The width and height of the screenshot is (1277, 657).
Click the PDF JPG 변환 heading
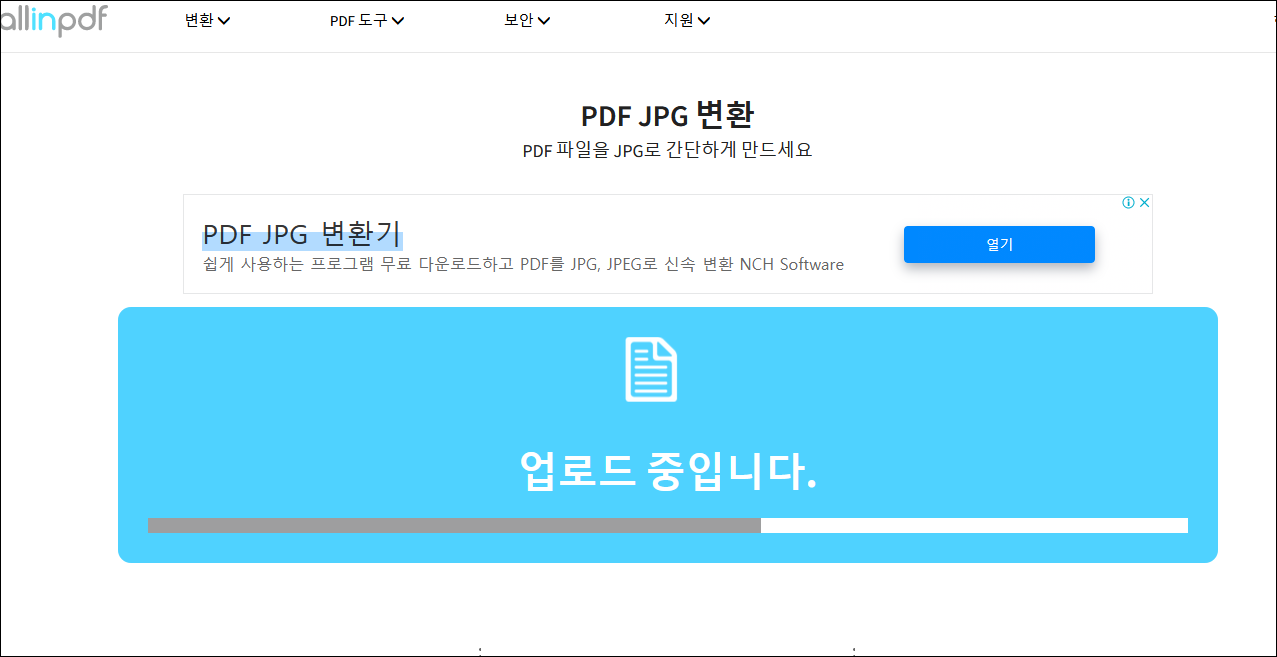point(667,115)
